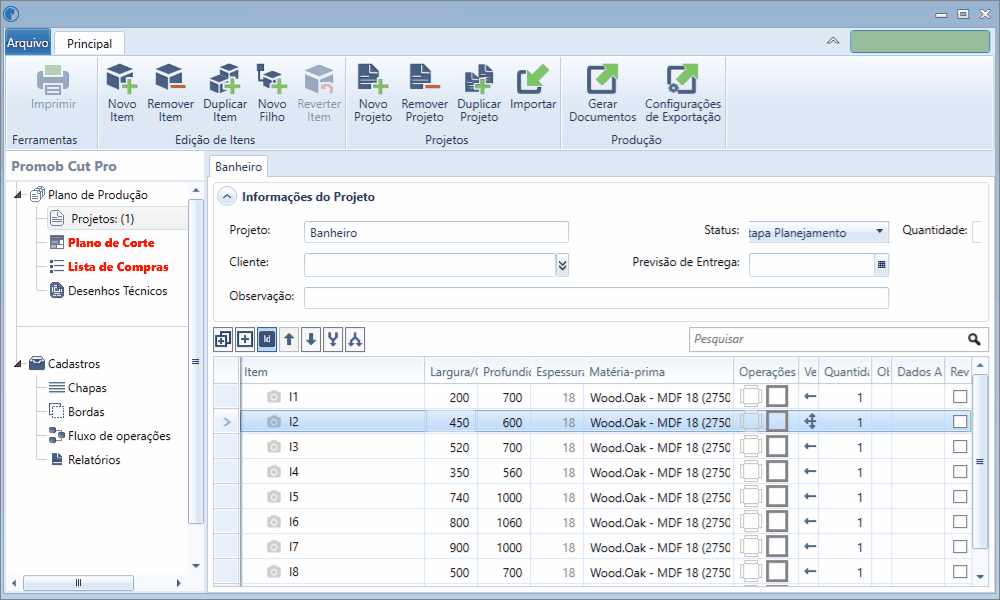Open Lista de Compras
Viewport: 1000px width, 600px height.
pyautogui.click(x=118, y=267)
